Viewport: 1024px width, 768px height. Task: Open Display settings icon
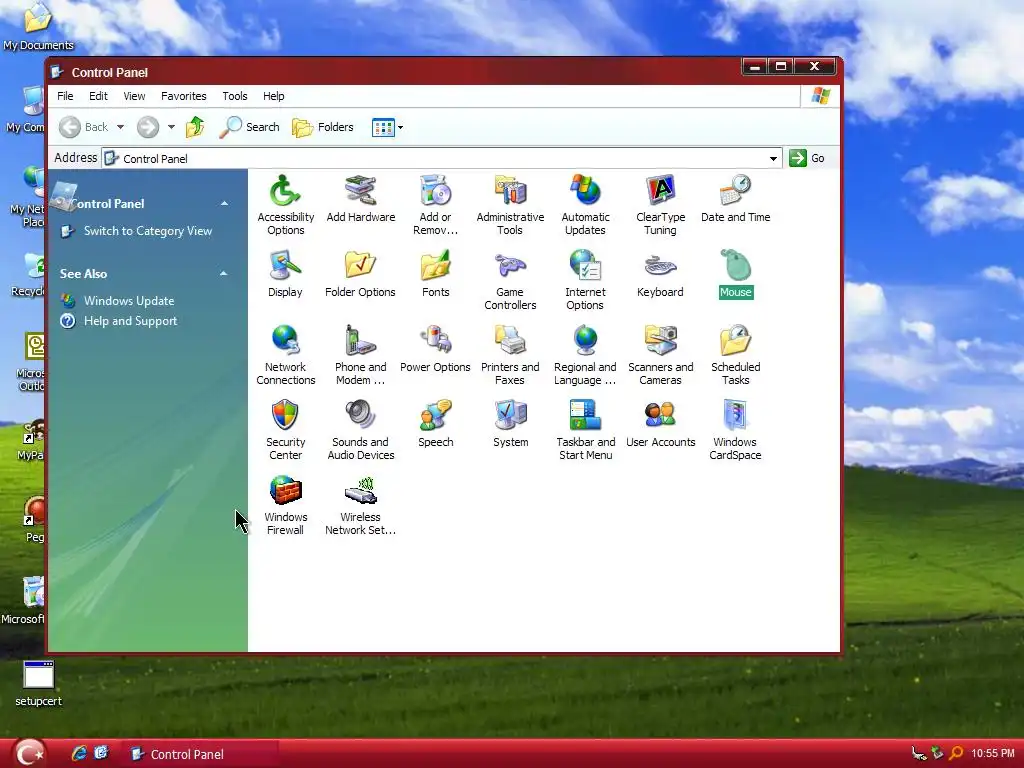[285, 274]
